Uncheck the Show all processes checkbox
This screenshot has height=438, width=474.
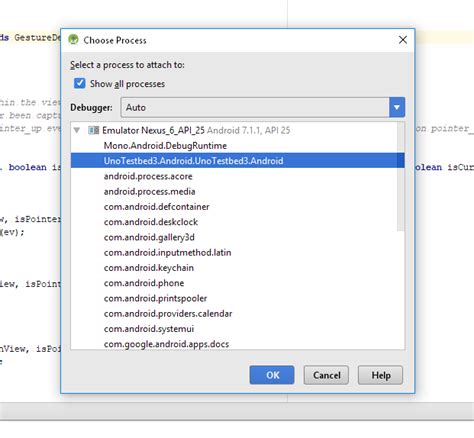(80, 83)
